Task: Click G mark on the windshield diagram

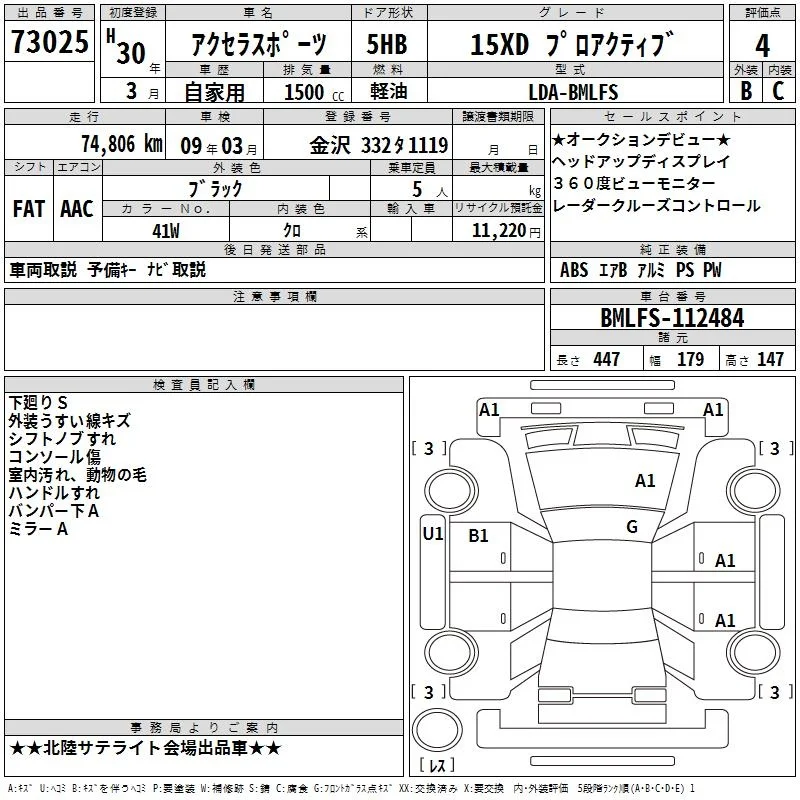Action: 632,527
